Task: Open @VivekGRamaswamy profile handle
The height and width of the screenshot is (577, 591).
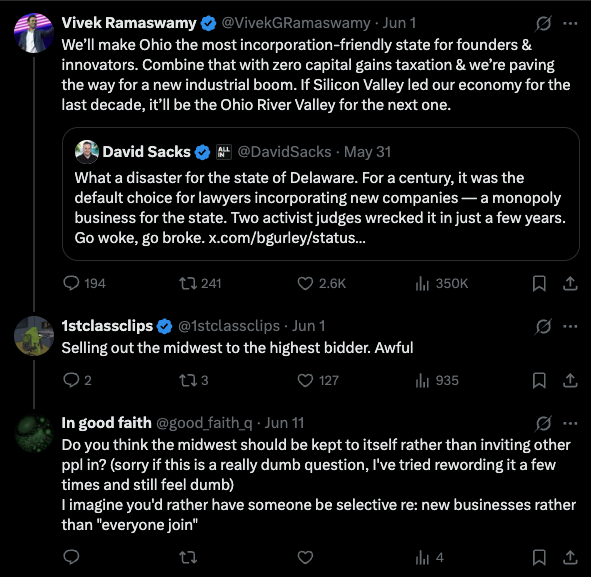Action: point(296,23)
